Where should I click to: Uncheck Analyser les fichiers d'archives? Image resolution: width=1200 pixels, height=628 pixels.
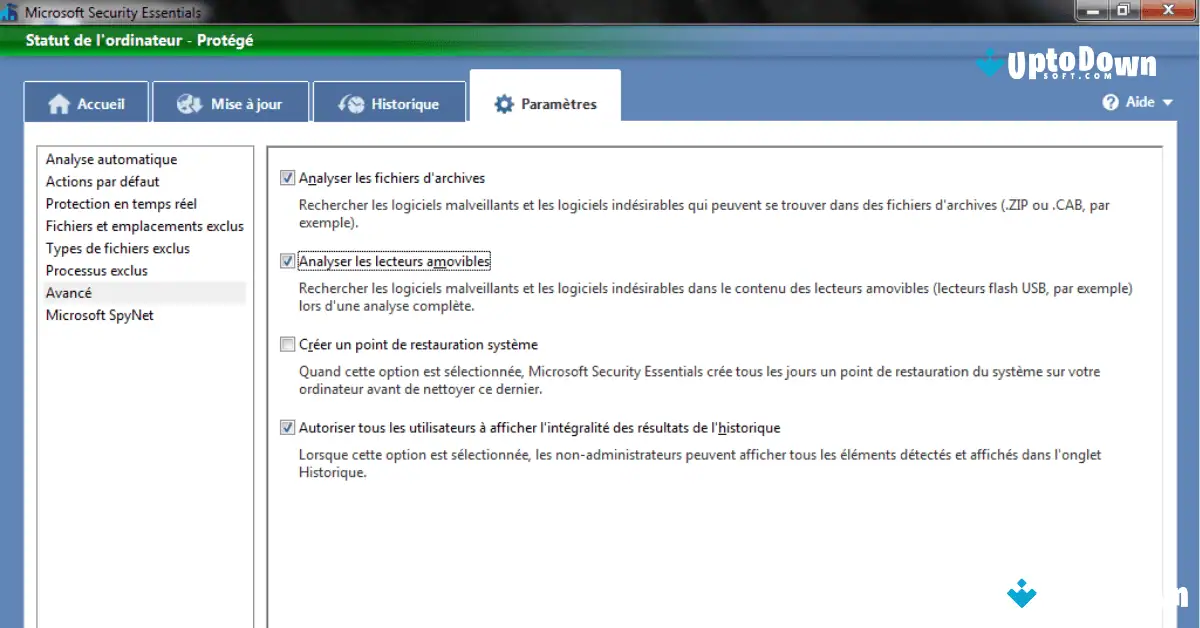287,177
